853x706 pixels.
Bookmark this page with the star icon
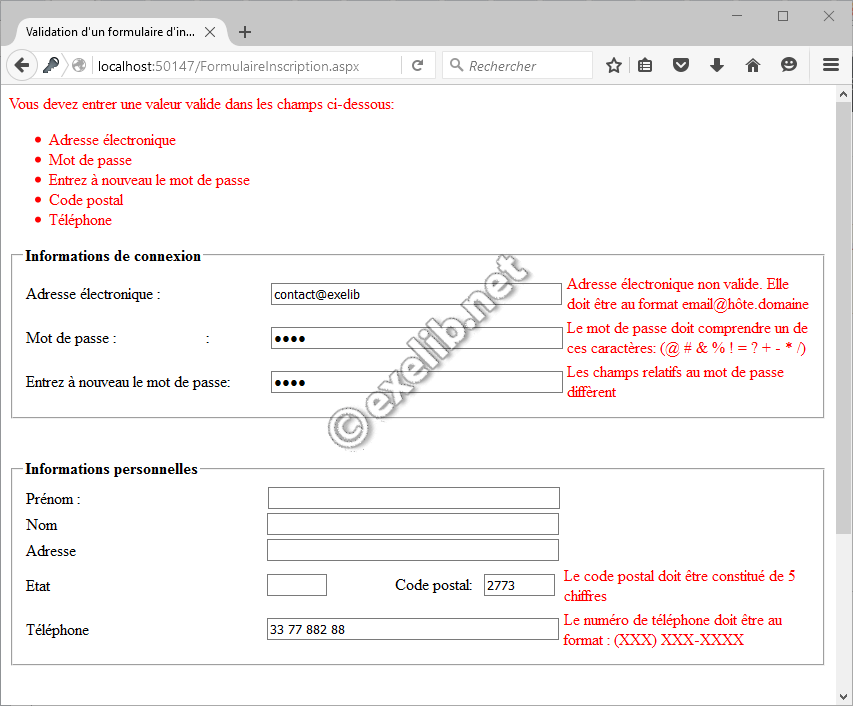[x=614, y=65]
